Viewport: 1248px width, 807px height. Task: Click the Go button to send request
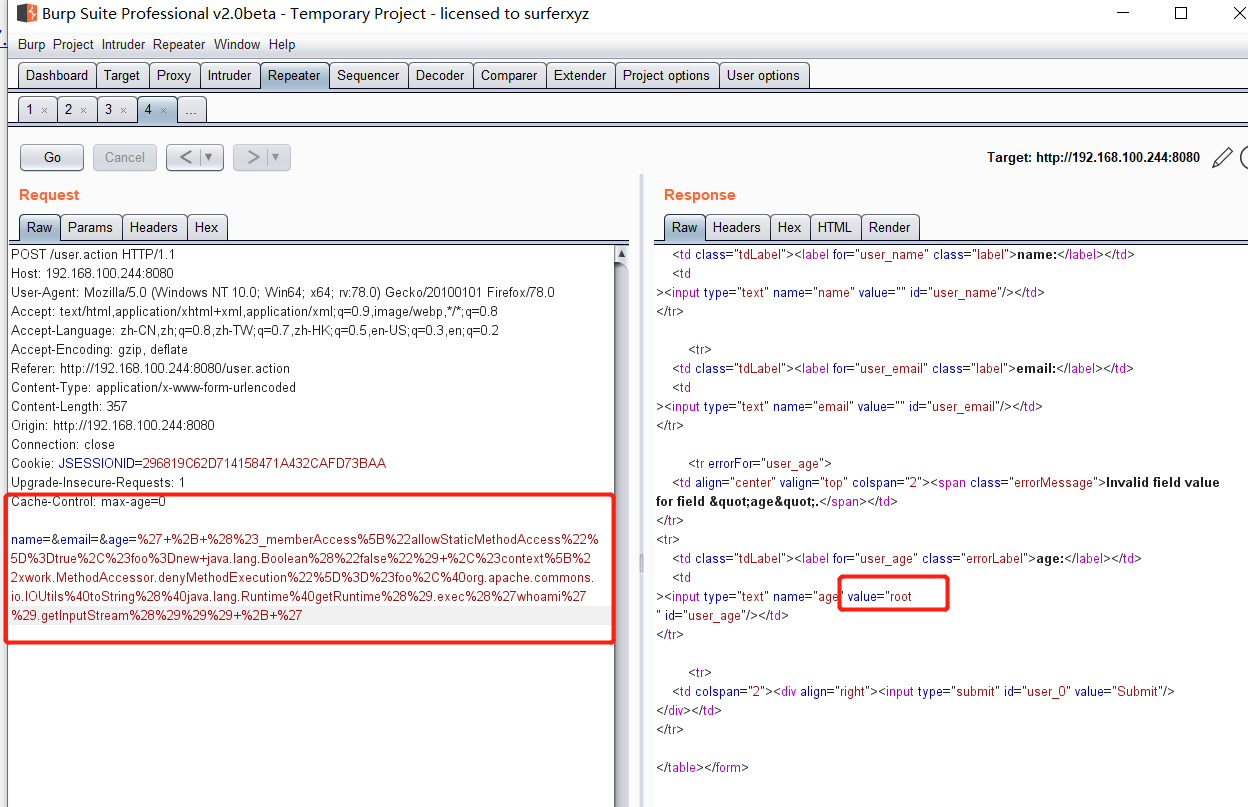(53, 157)
